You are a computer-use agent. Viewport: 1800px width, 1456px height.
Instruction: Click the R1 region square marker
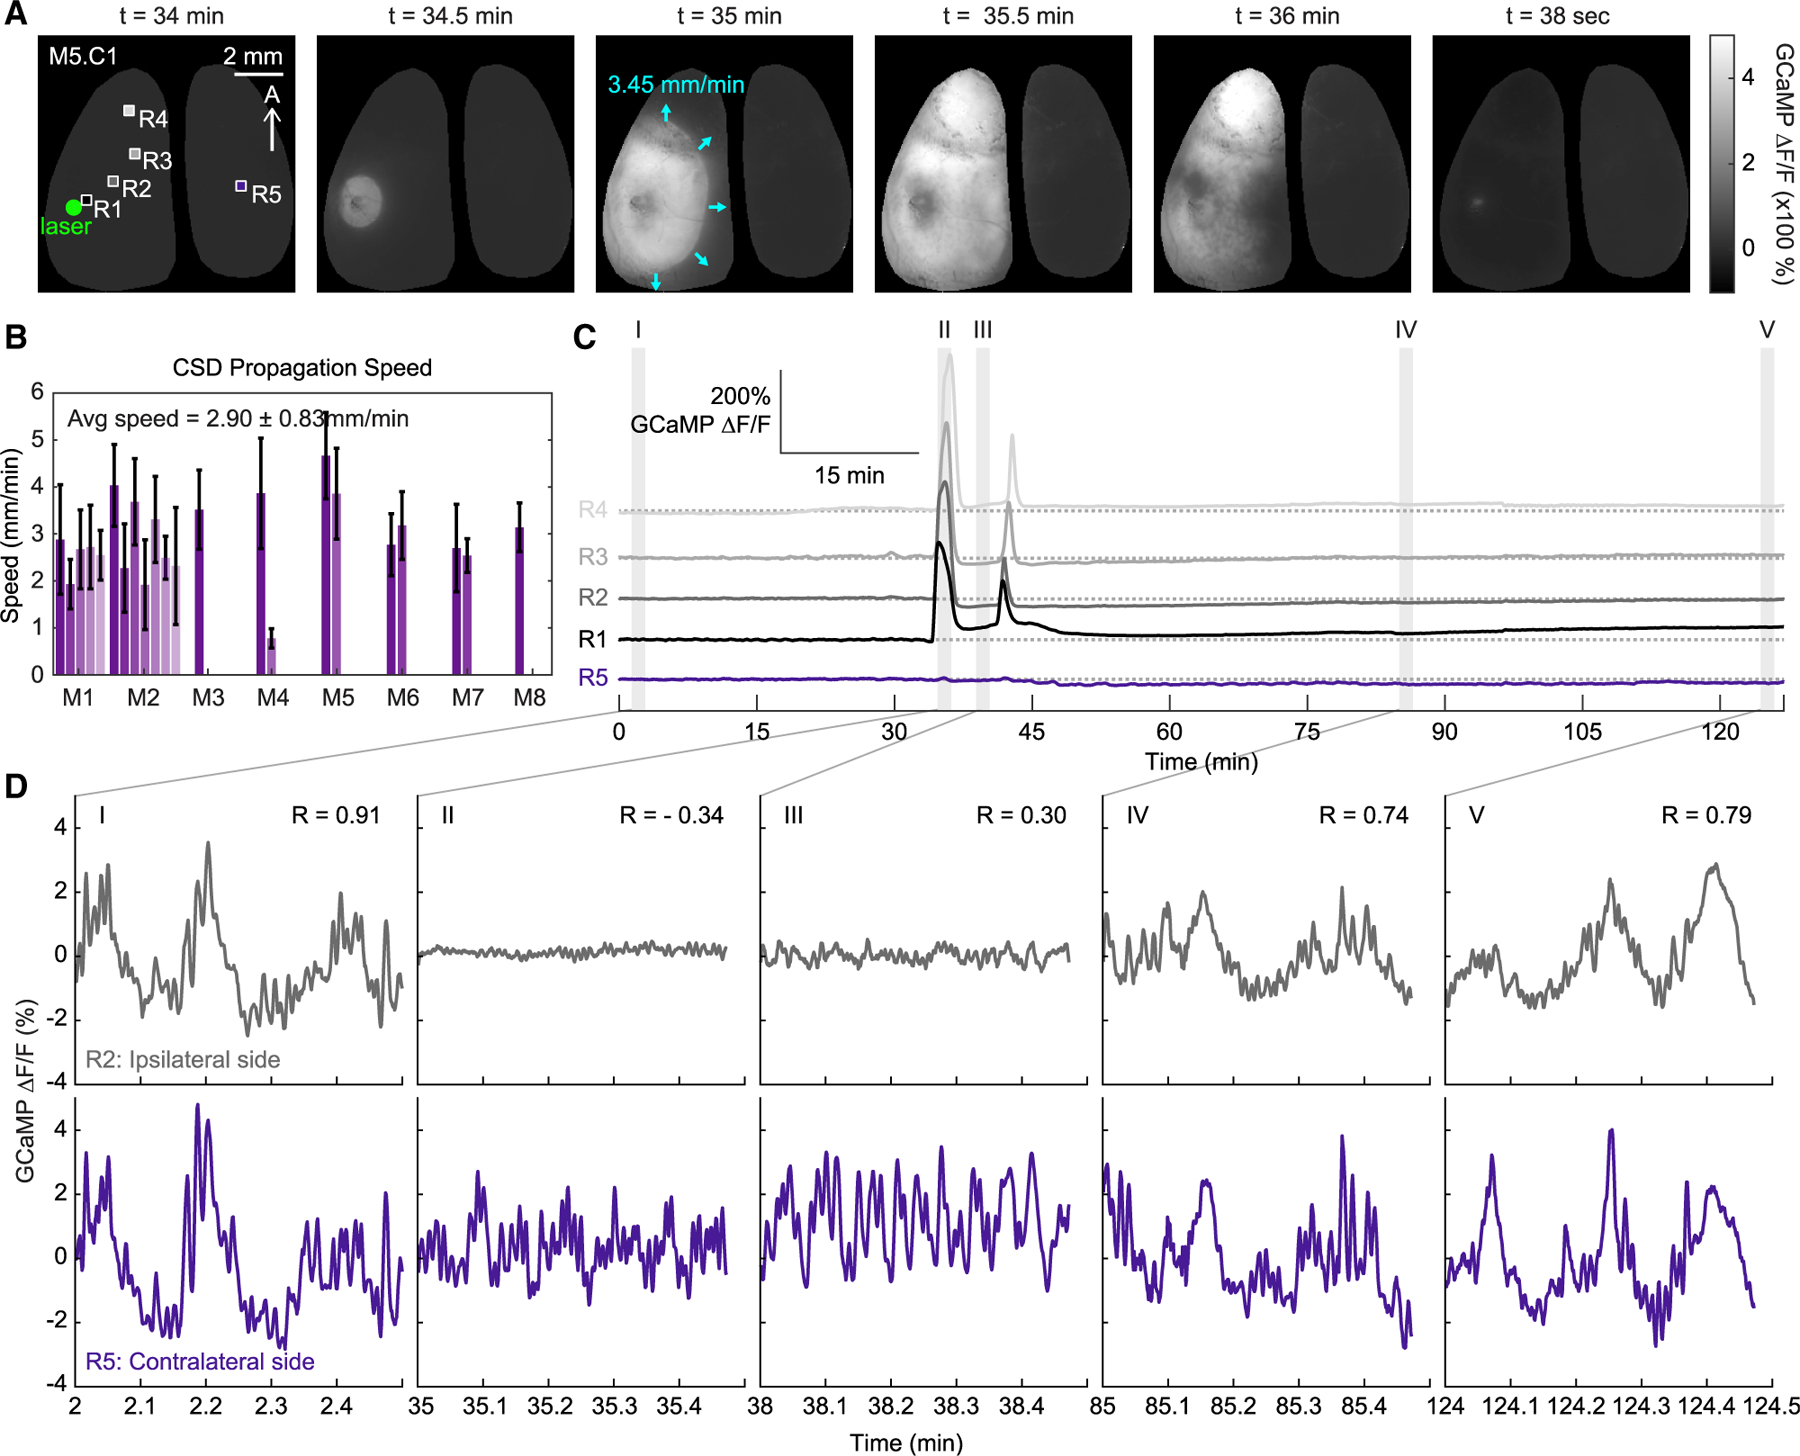[x=87, y=201]
